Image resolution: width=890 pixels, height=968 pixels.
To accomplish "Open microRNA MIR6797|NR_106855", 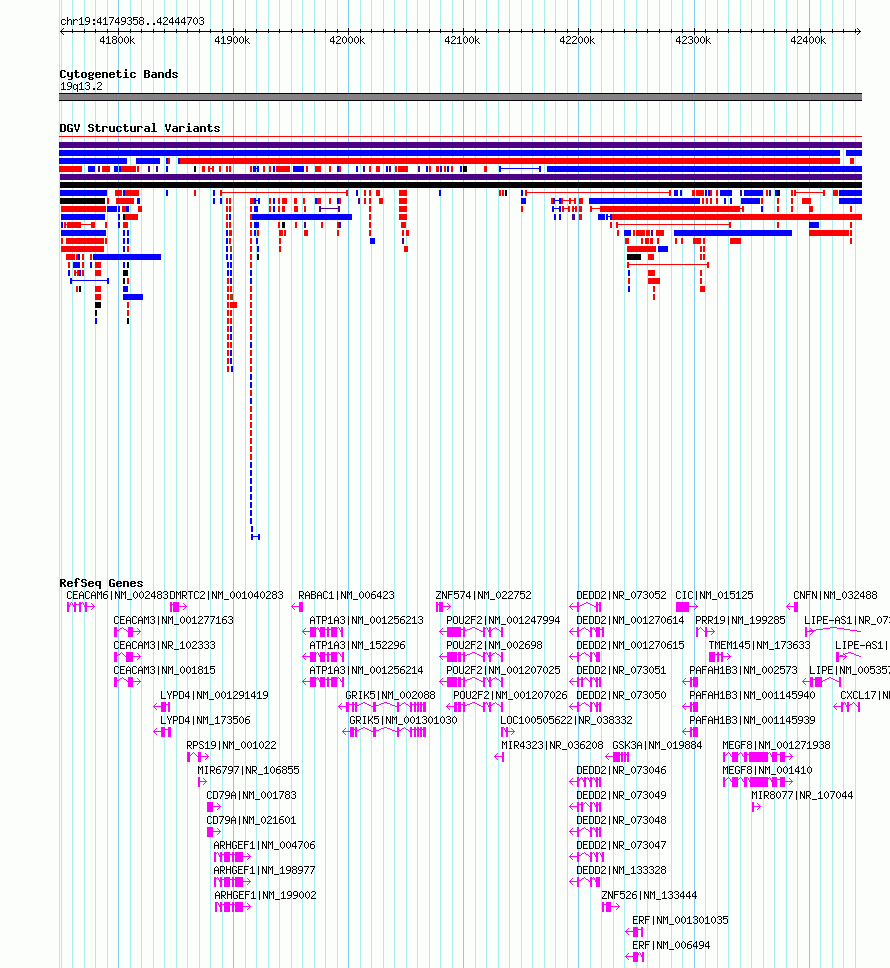I will [248, 770].
